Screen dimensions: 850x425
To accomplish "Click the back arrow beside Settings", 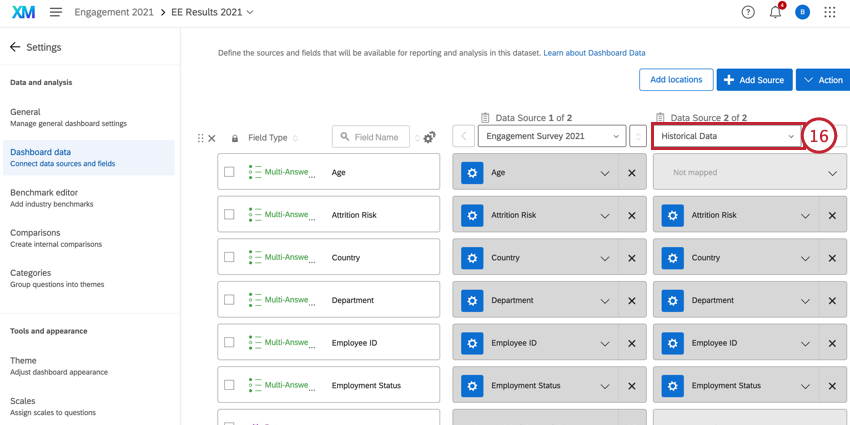I will click(15, 47).
